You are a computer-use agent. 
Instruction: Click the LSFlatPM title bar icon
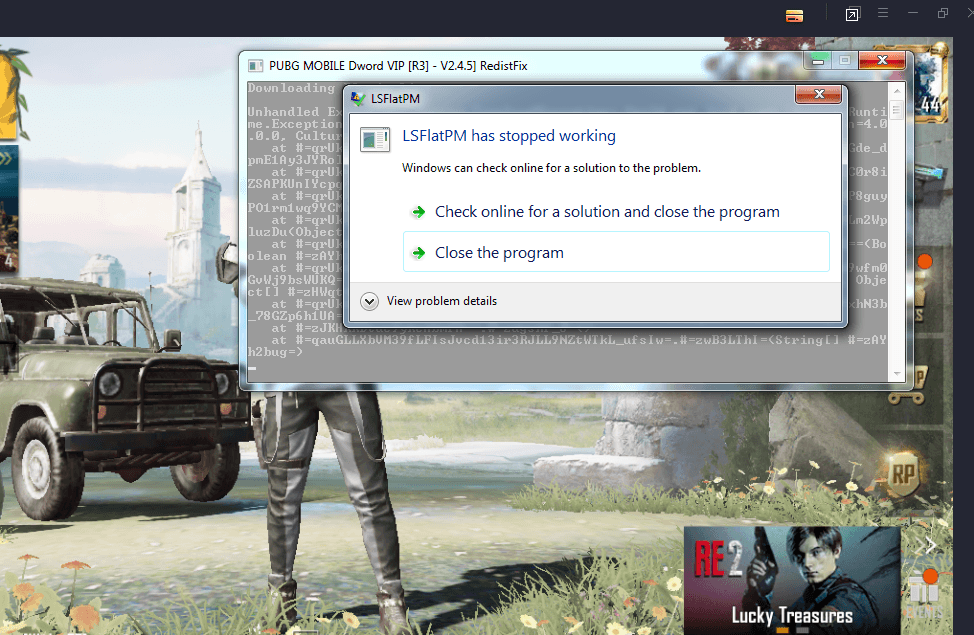(358, 98)
